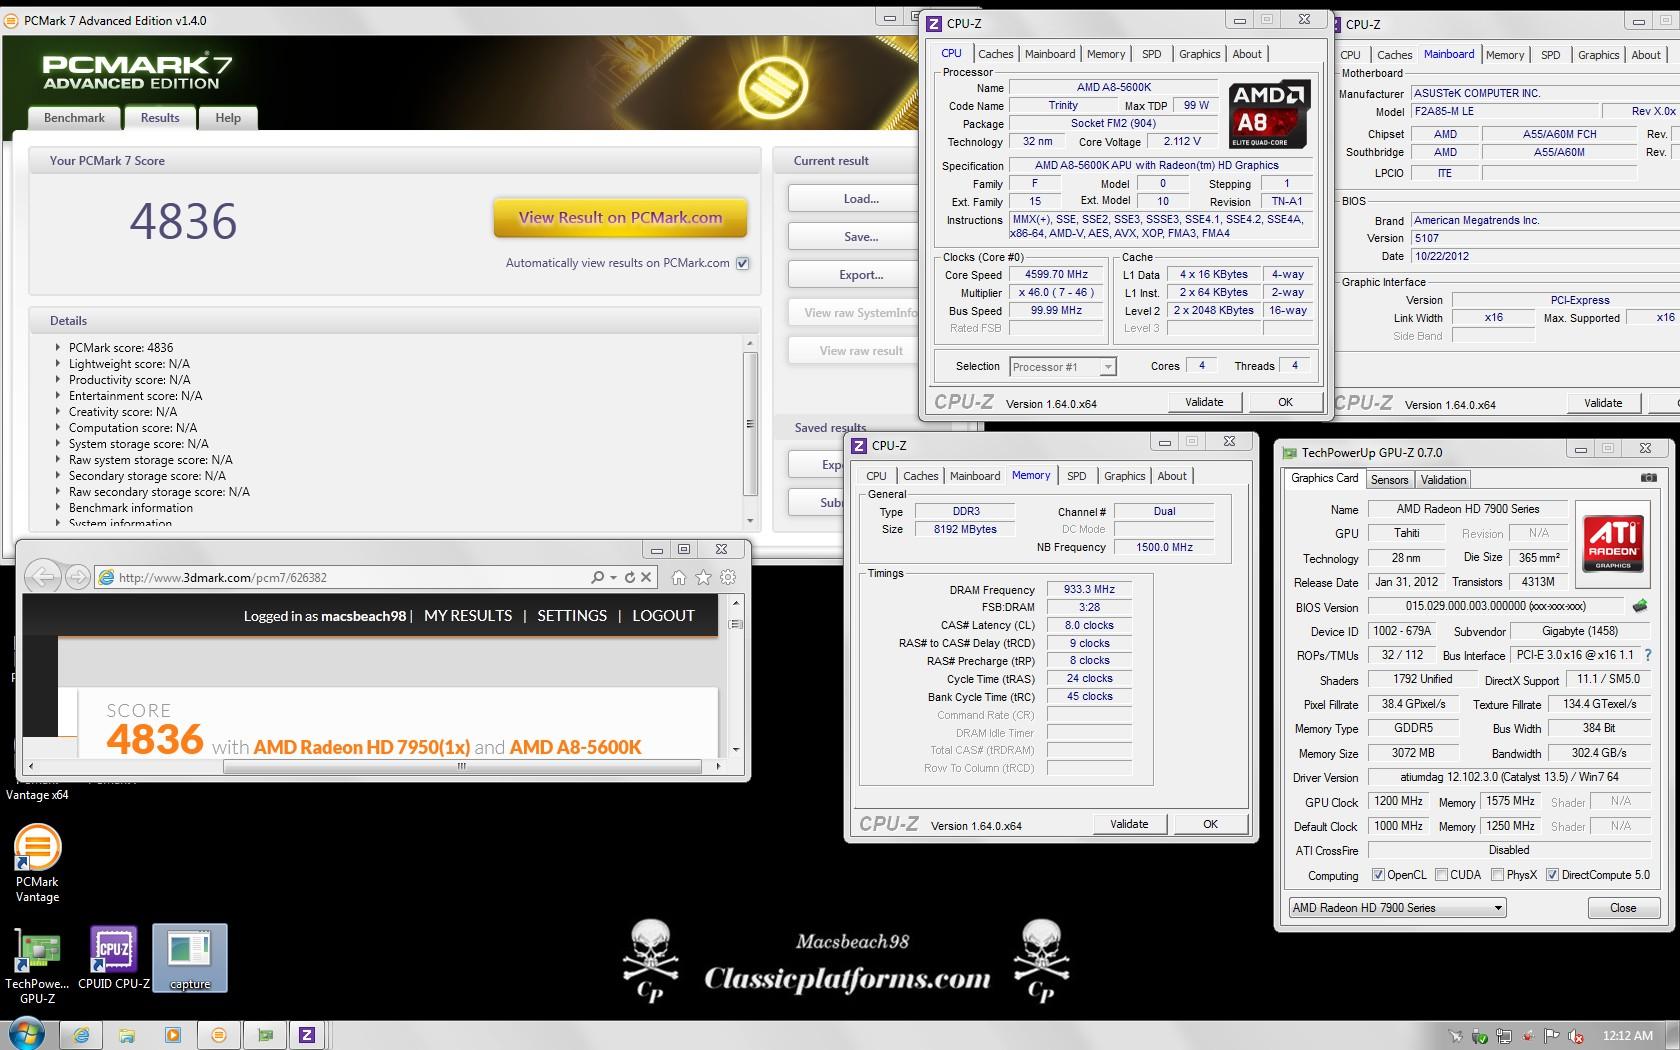Open MY RESULTS link on 3dmark page
Screen dimensions: 1680x1050
point(468,616)
